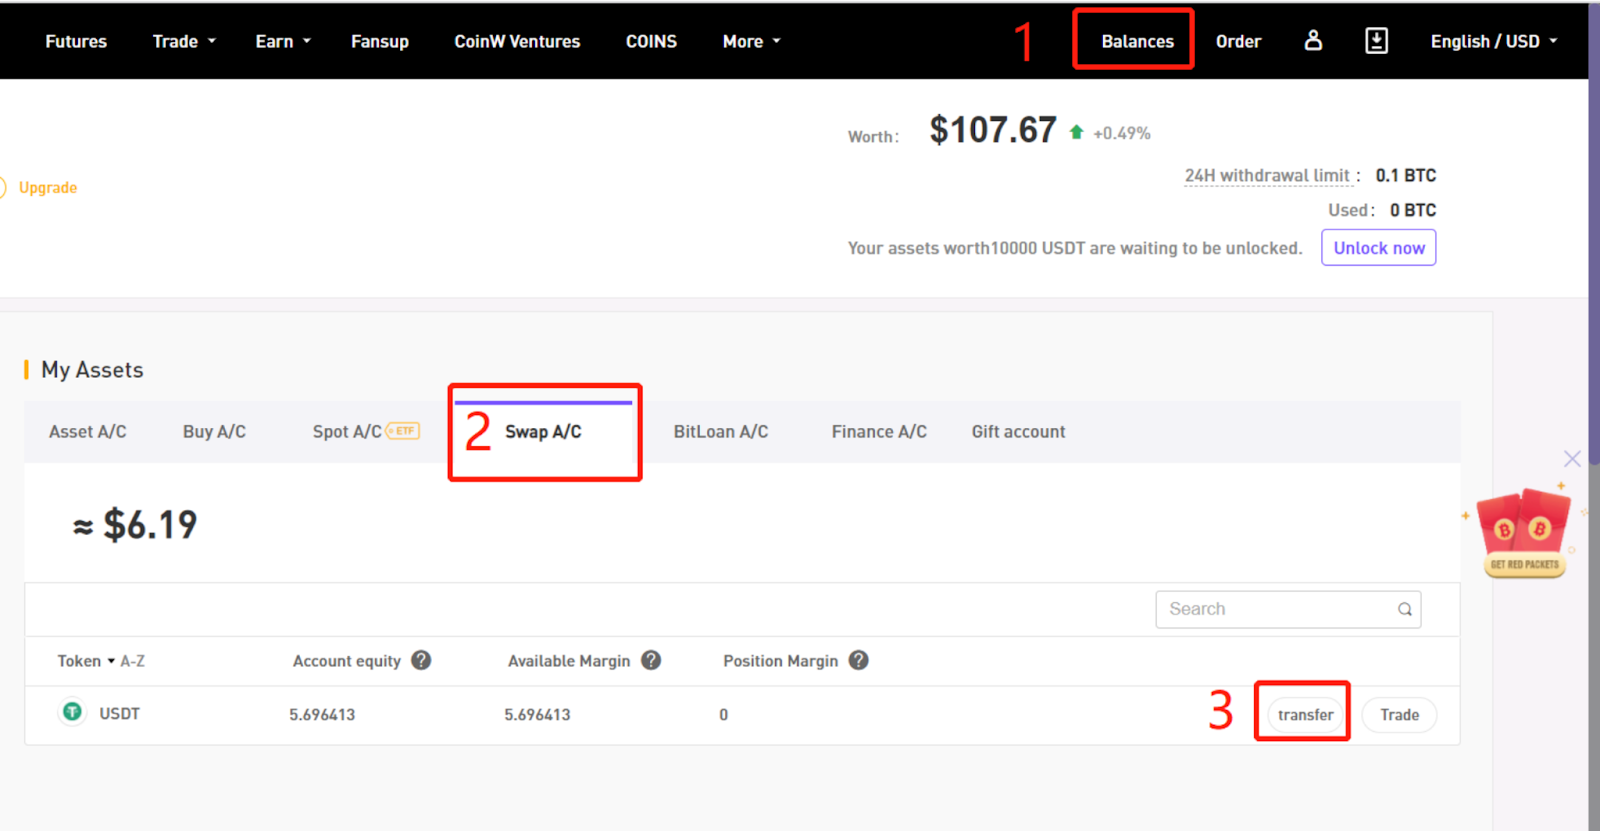Open the Fansup menu item
The width and height of the screenshot is (1600, 831).
click(380, 41)
